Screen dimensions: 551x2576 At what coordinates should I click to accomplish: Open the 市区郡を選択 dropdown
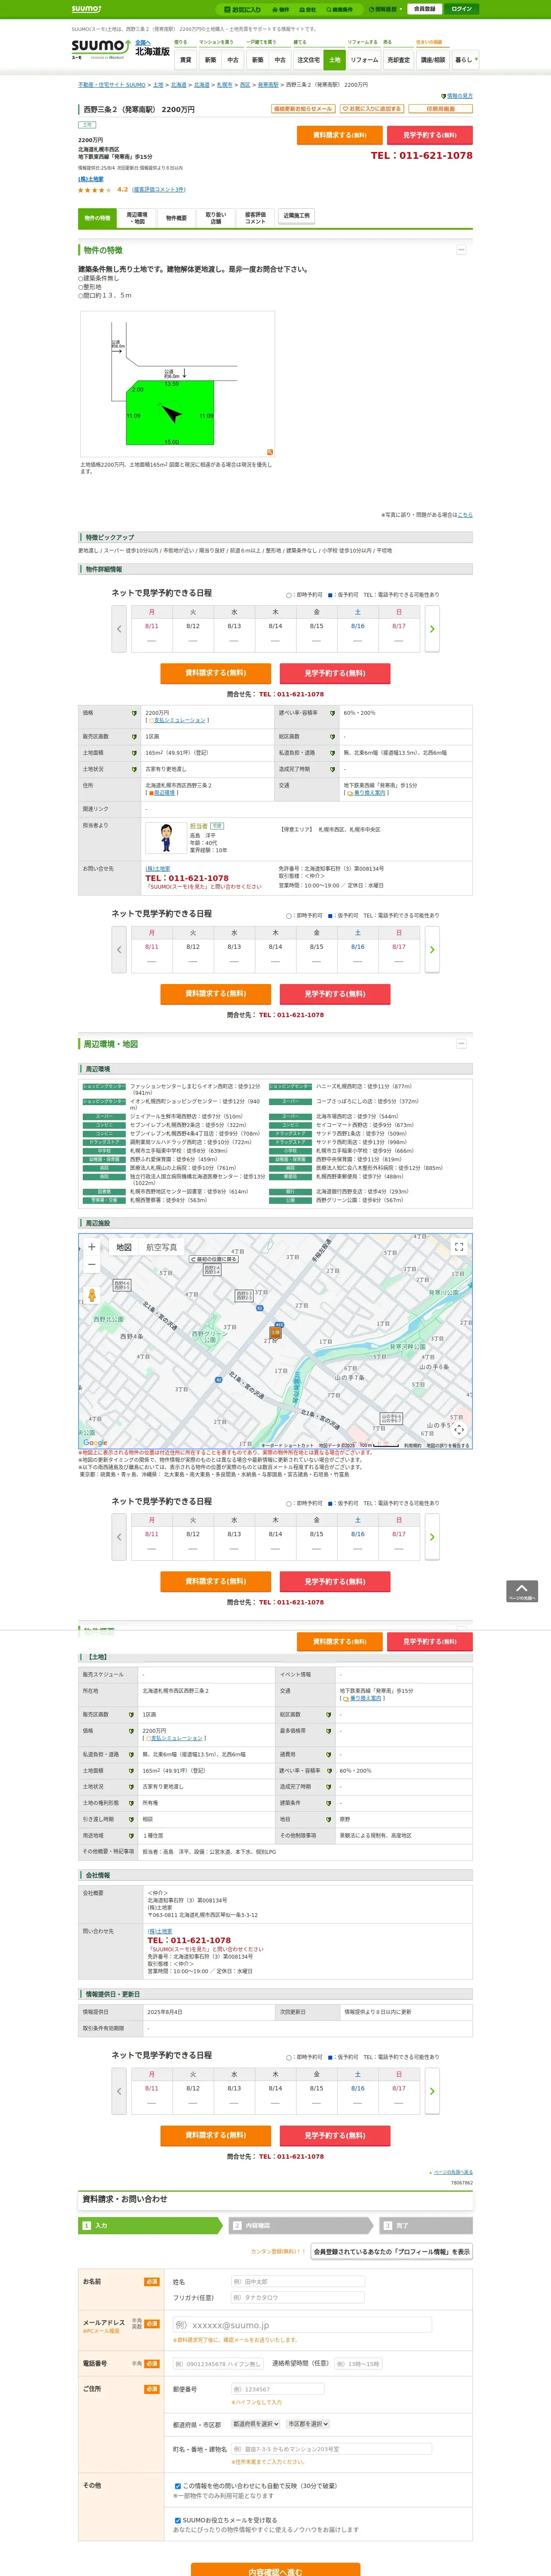[x=308, y=2424]
